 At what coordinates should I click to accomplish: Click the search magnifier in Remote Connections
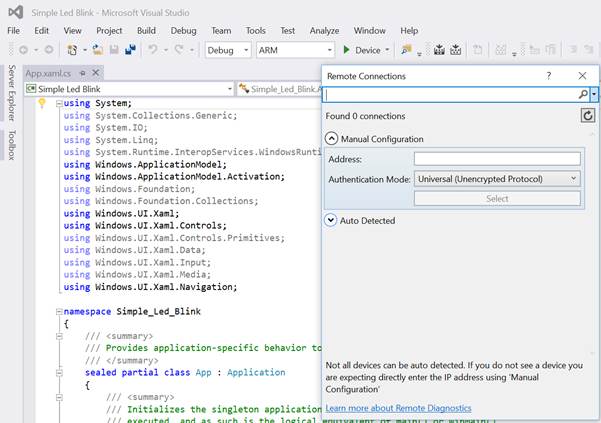[582, 94]
